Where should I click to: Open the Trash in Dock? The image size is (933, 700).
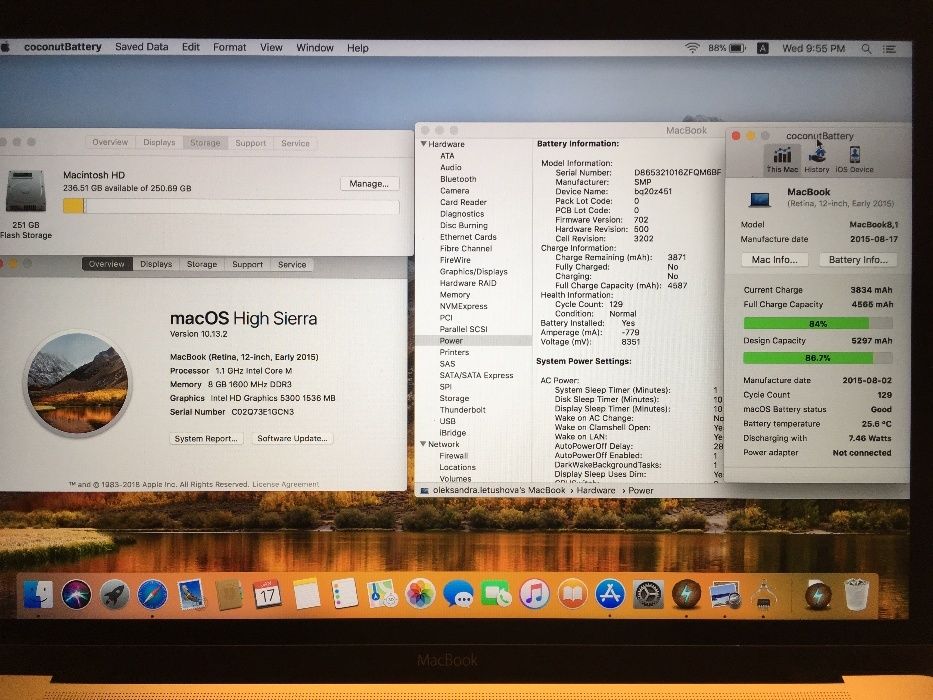coord(856,594)
